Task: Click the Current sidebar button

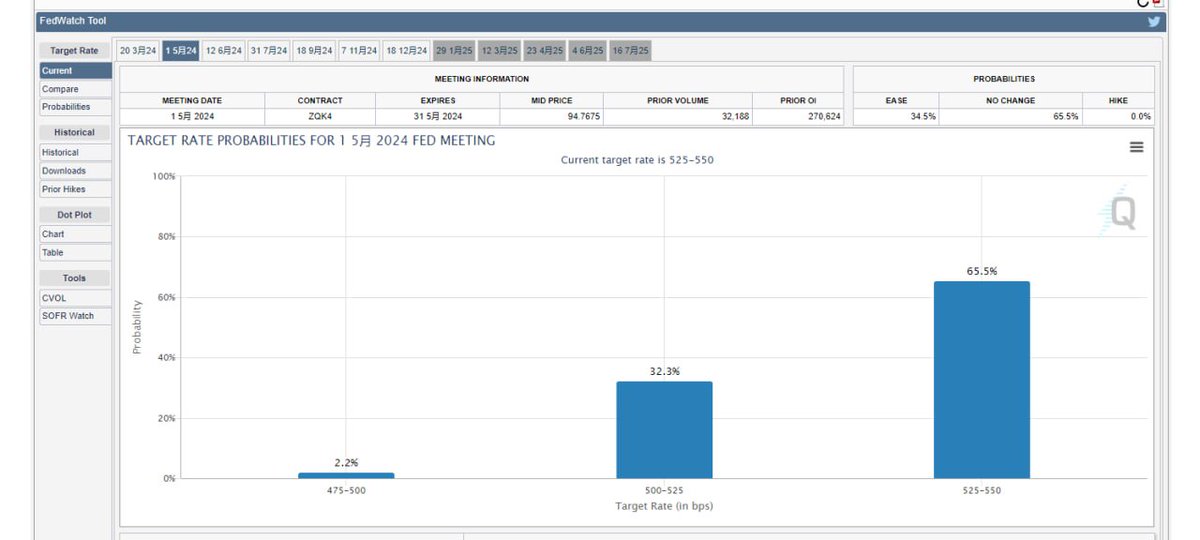Action: click(x=75, y=71)
